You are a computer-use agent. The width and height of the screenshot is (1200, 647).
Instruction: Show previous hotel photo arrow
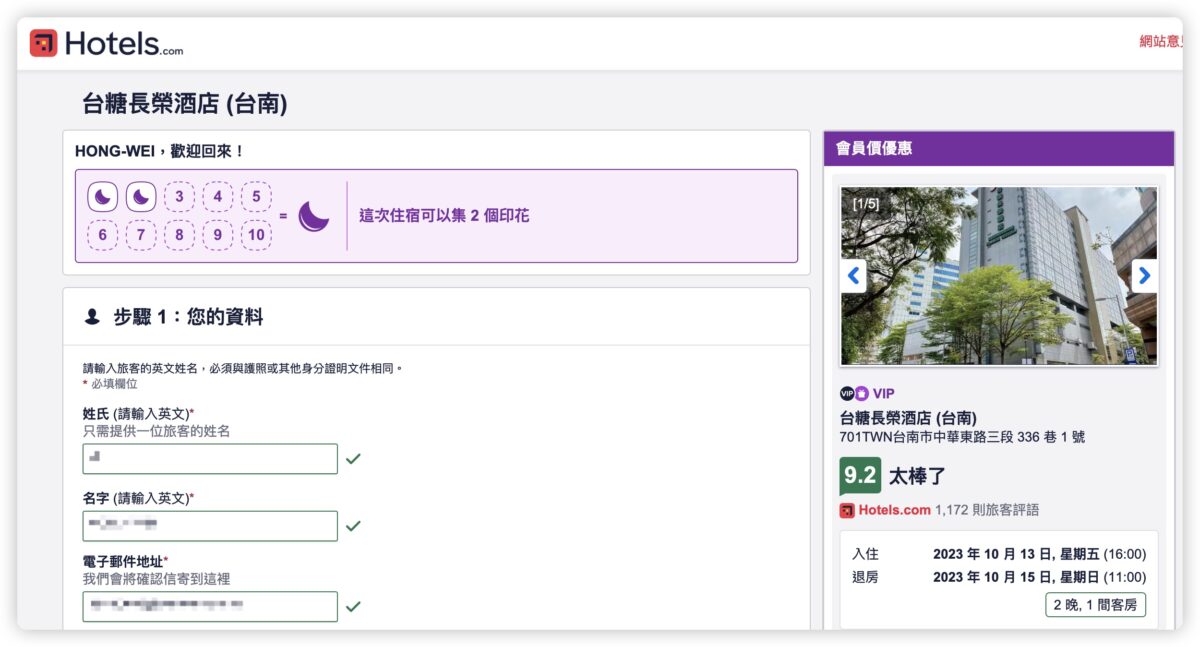coord(854,275)
